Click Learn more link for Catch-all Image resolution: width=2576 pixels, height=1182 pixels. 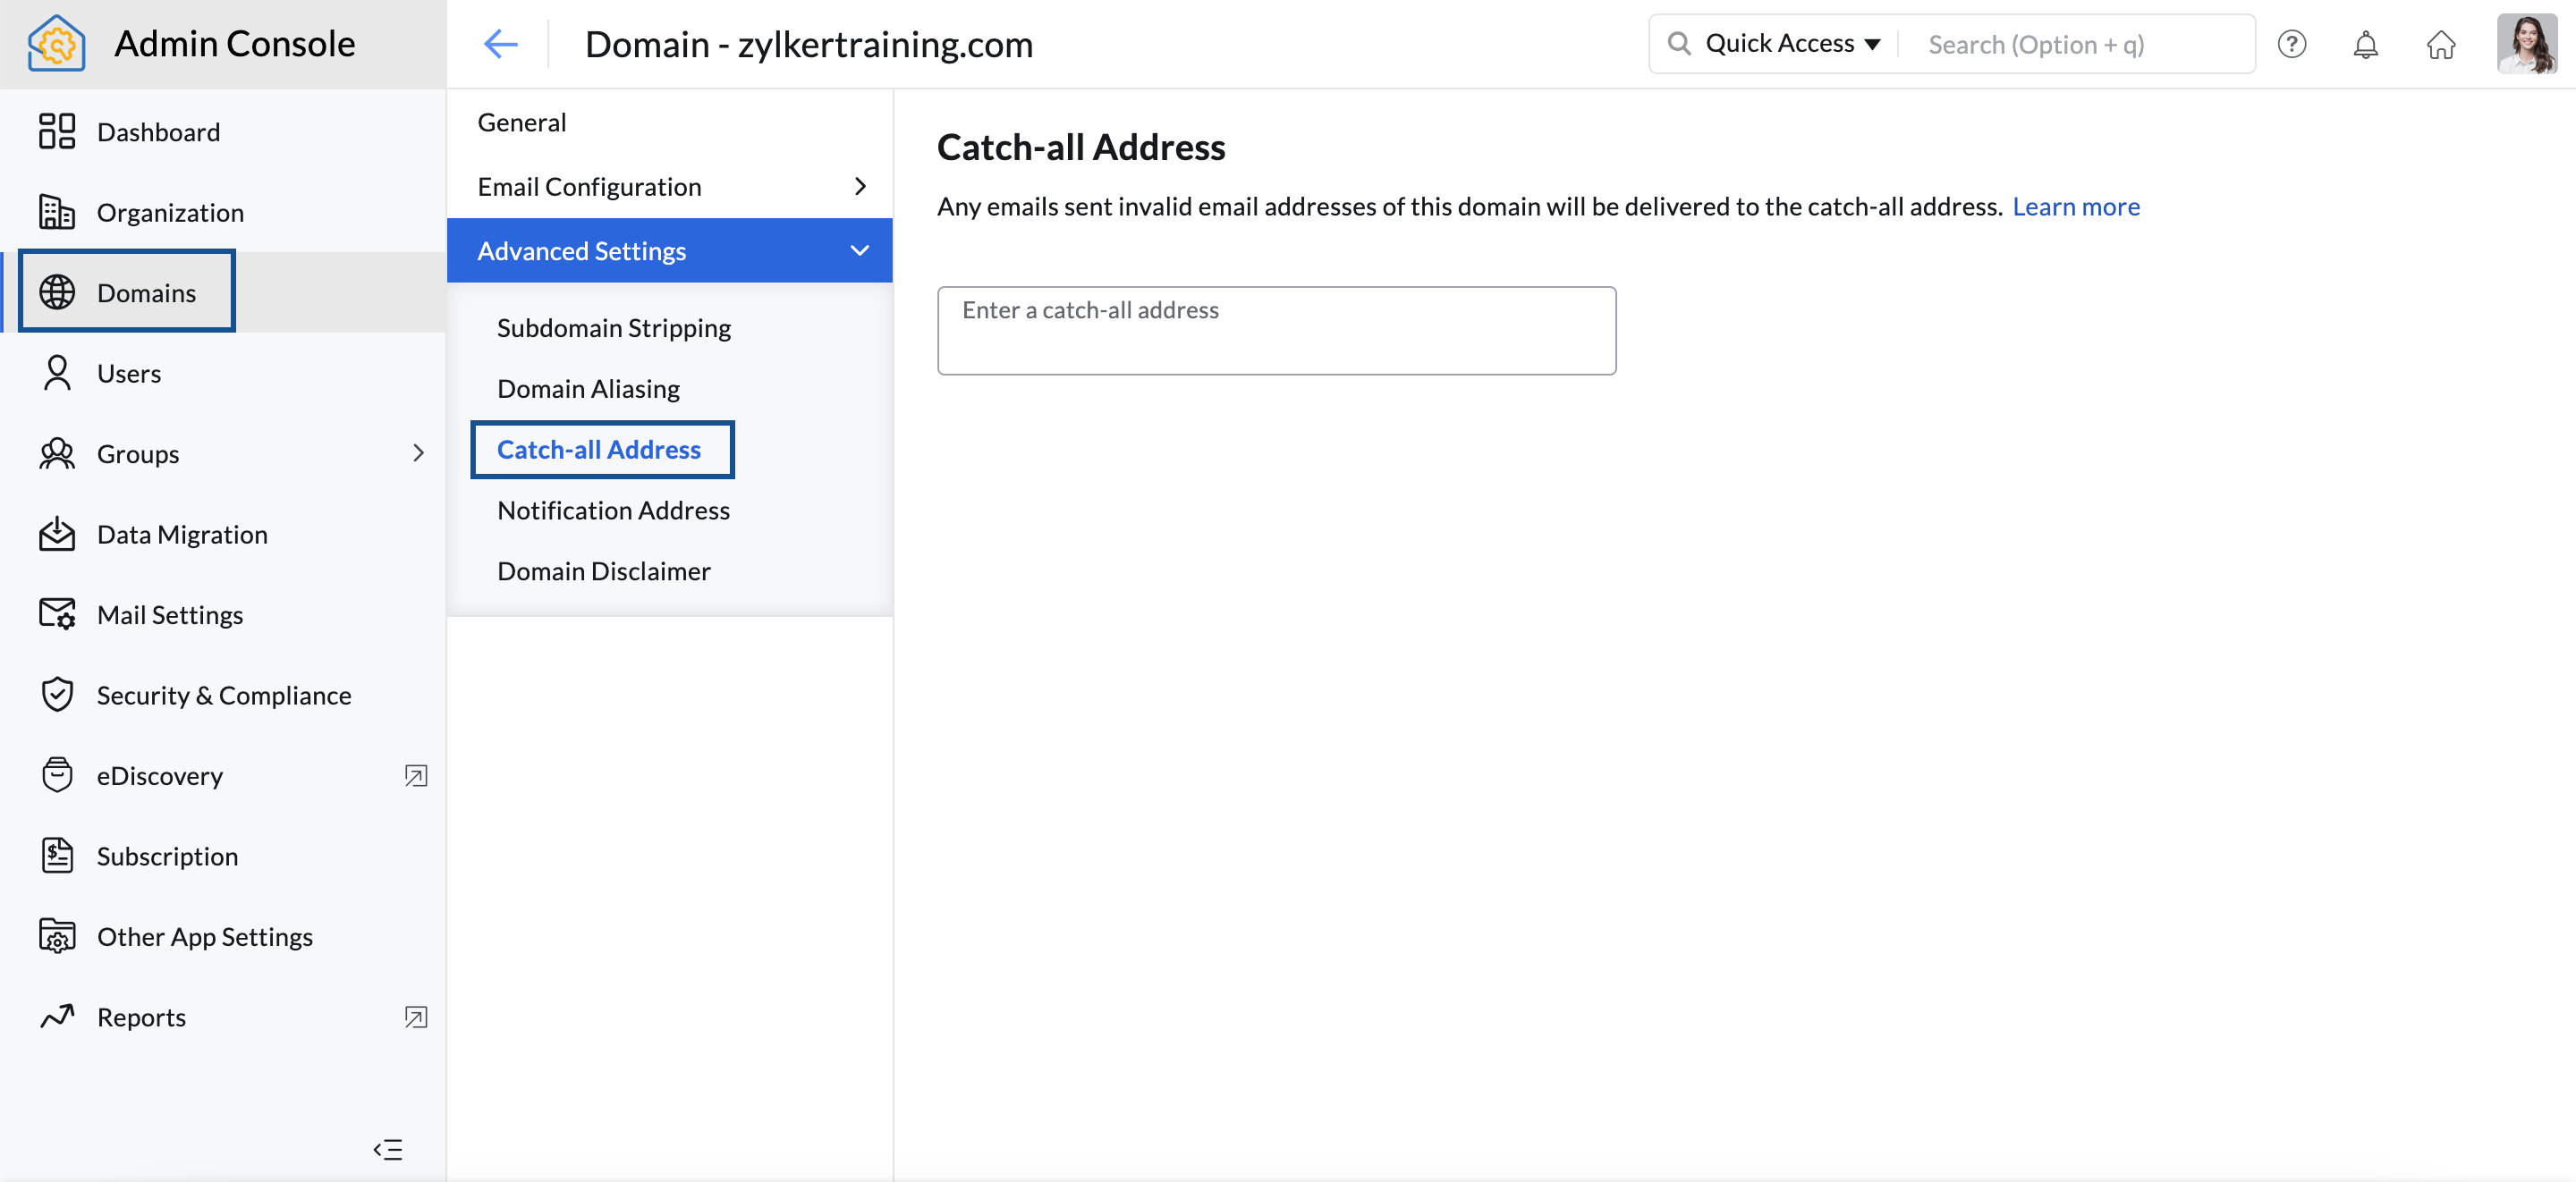(2075, 206)
